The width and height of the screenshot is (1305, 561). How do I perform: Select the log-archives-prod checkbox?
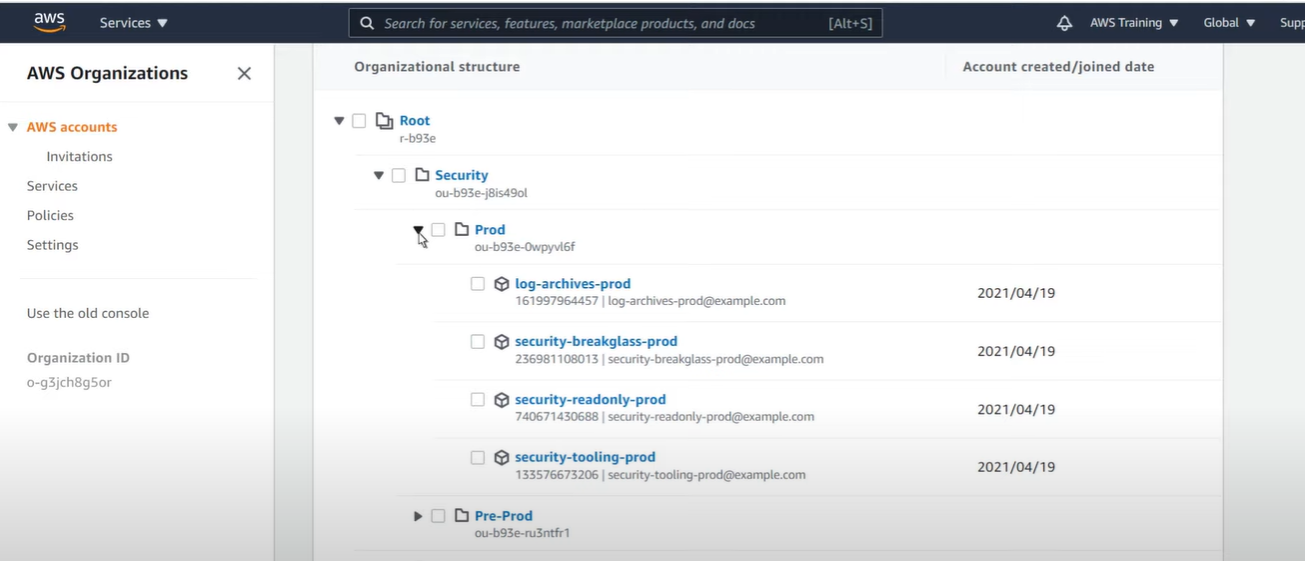[x=478, y=284]
